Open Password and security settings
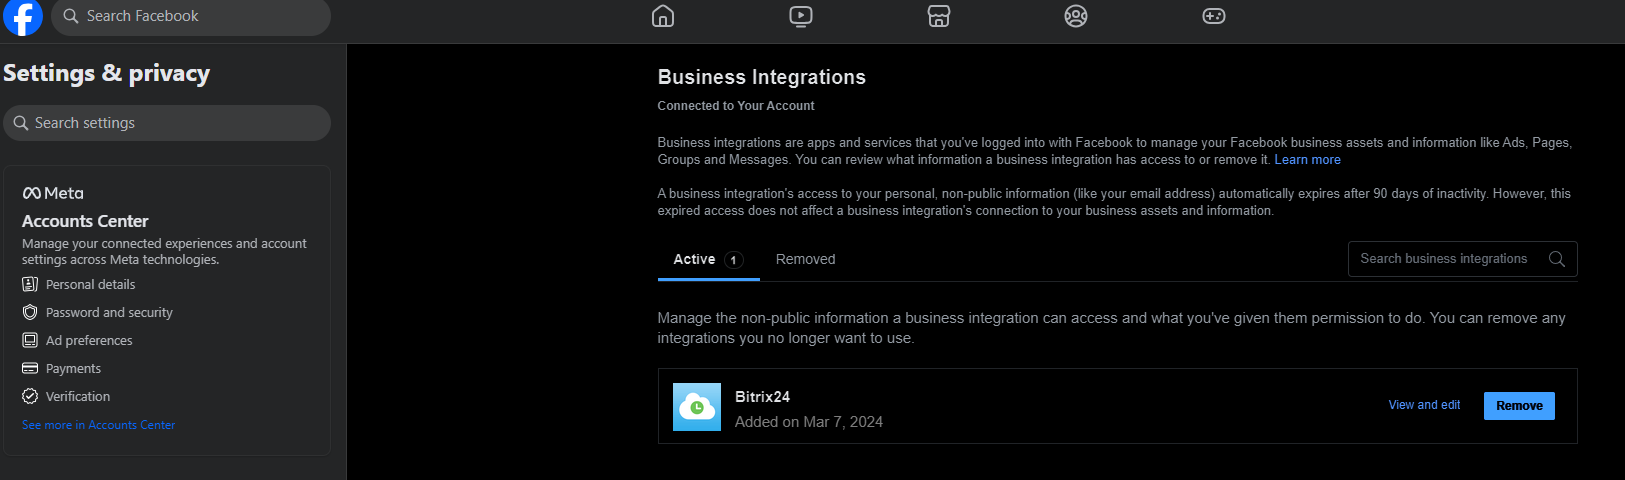The image size is (1625, 480). (x=109, y=313)
